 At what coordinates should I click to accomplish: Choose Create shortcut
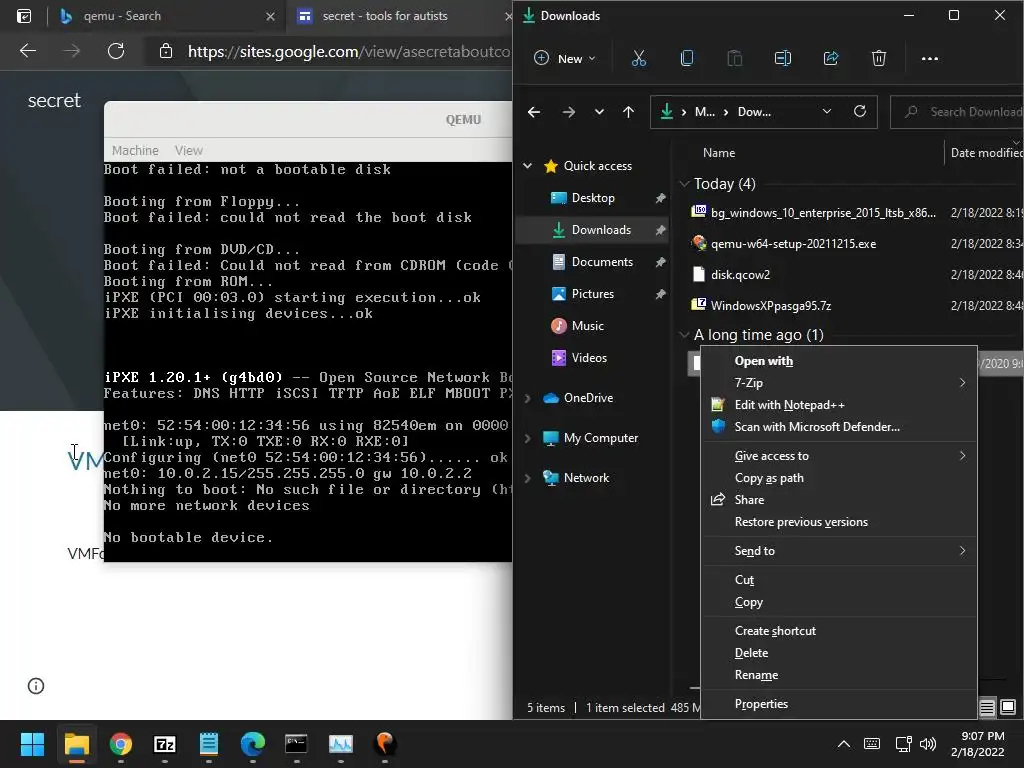tap(839, 631)
